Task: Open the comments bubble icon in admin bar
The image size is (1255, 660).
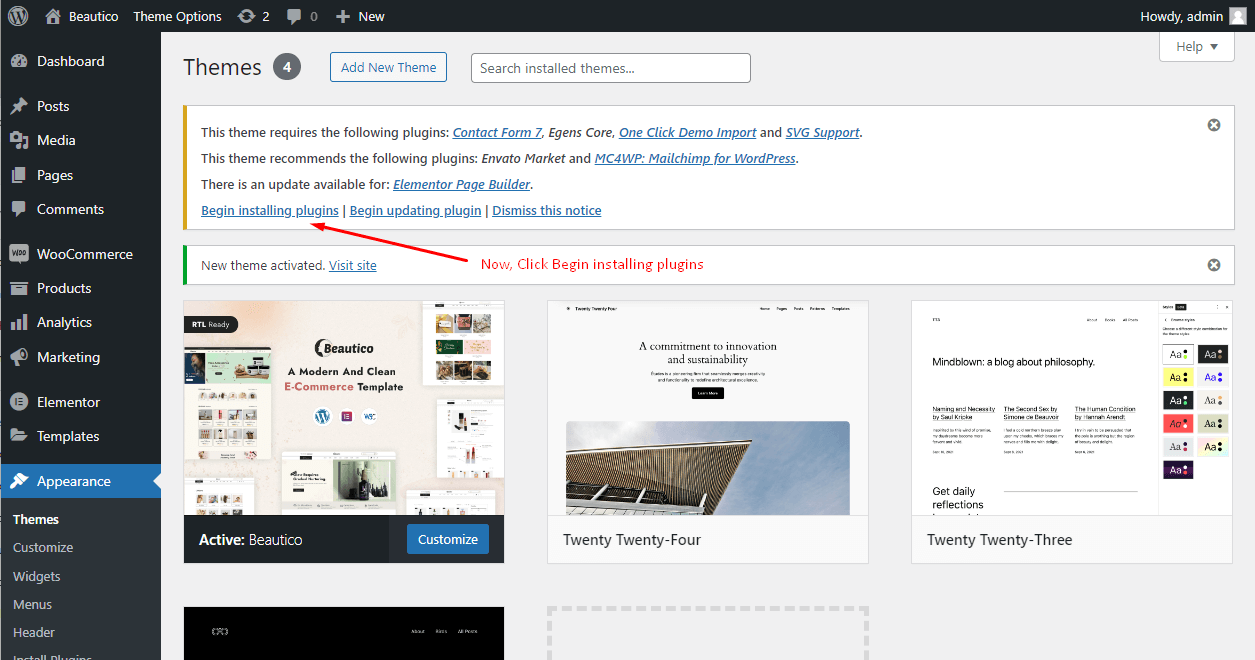Action: pyautogui.click(x=294, y=16)
